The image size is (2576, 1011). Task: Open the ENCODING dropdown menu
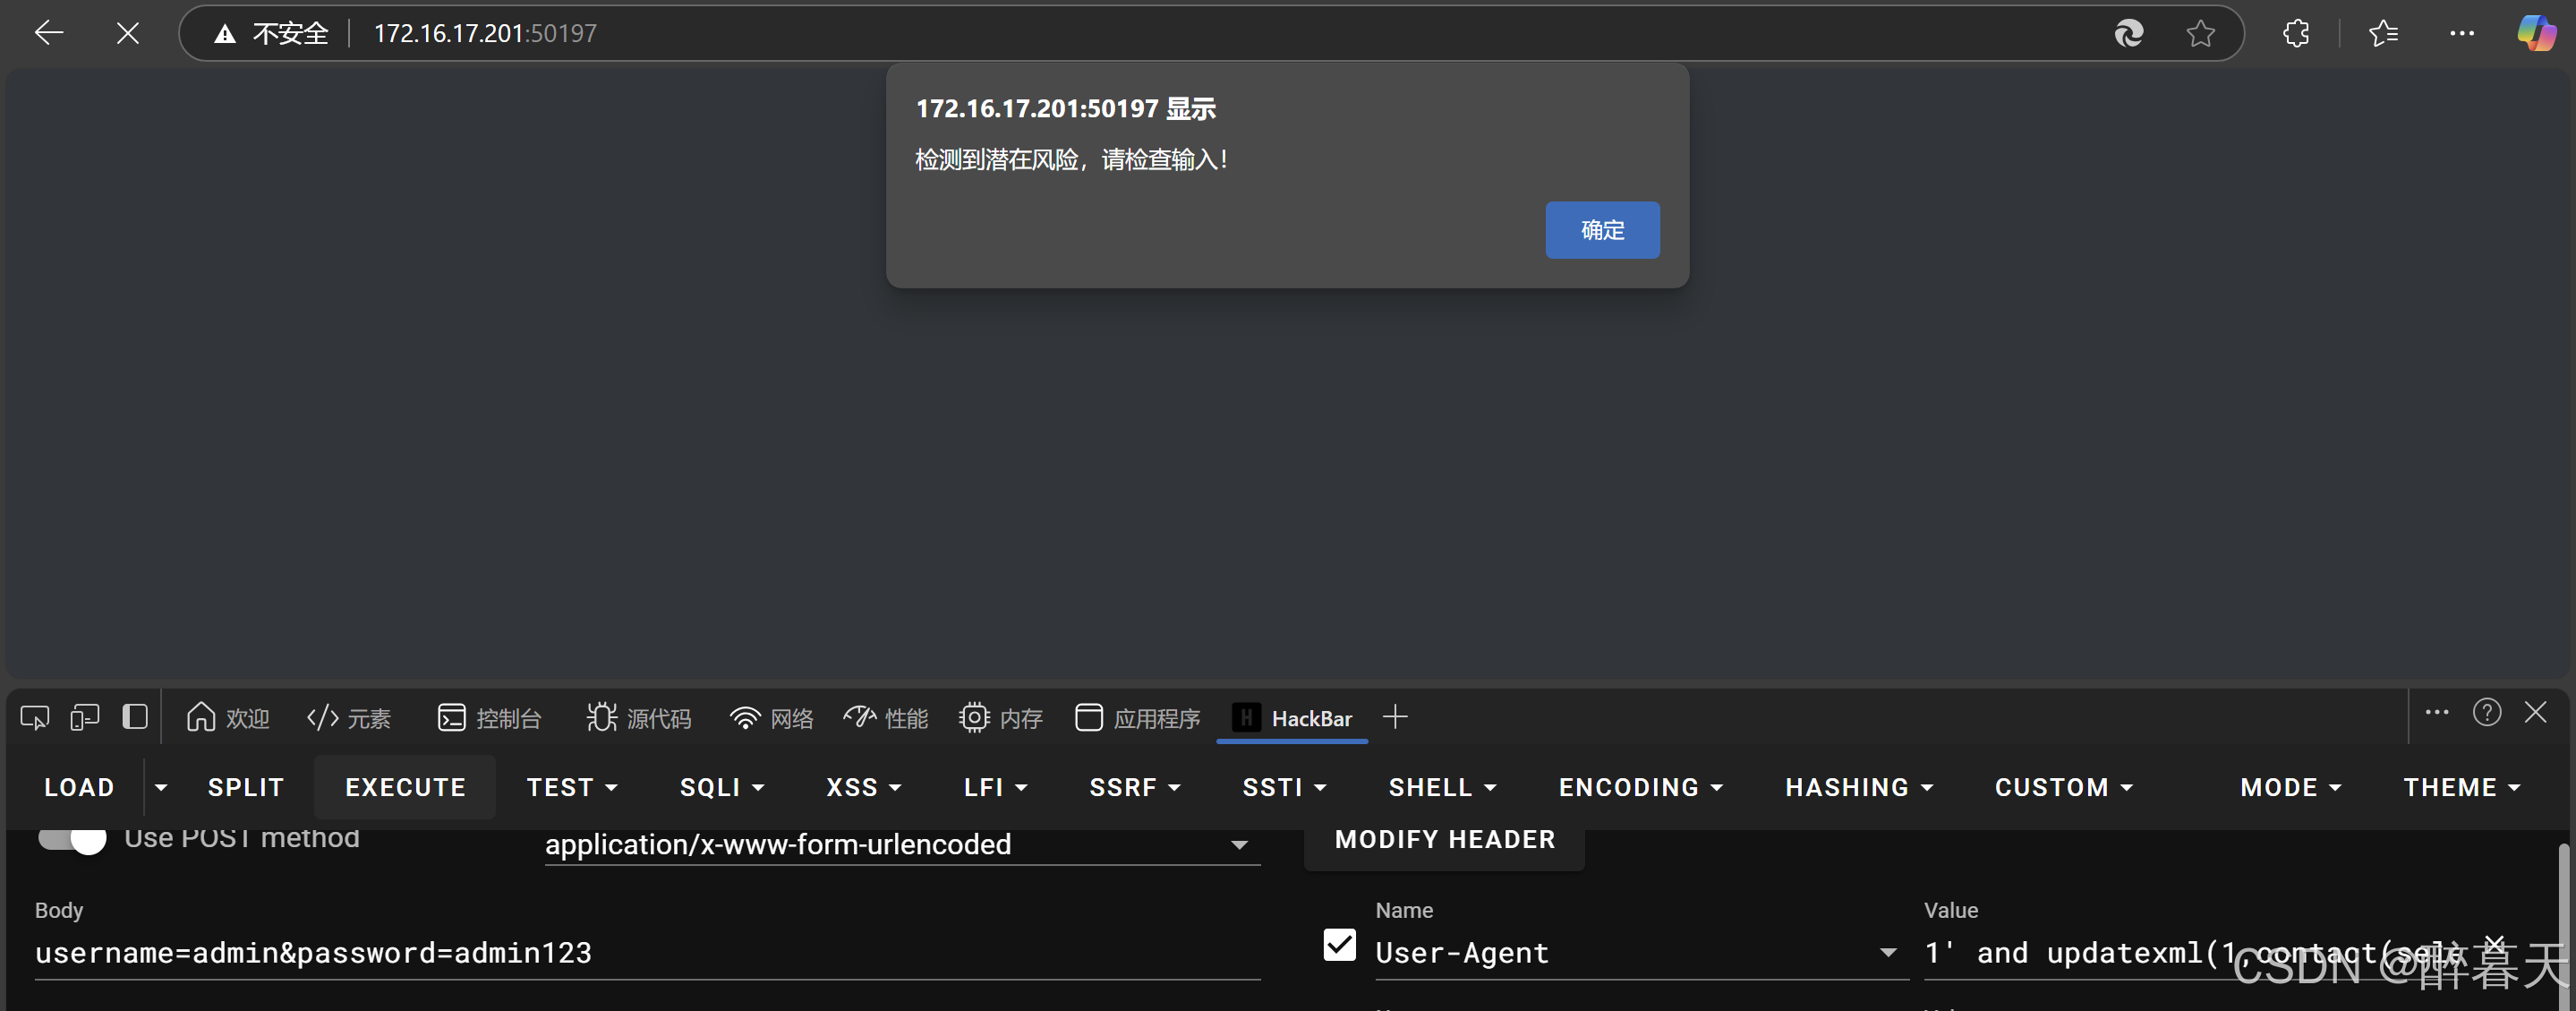coord(1640,788)
